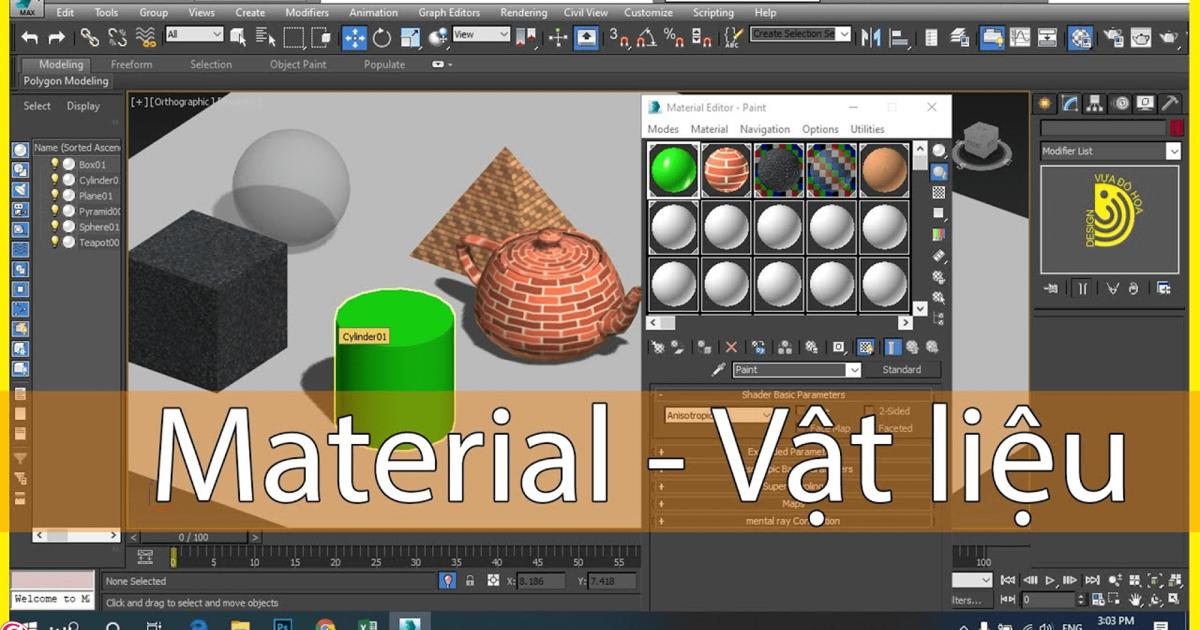Viewport: 1200px width, 630px height.
Task: Toggle the Angle Snap button
Action: (649, 38)
